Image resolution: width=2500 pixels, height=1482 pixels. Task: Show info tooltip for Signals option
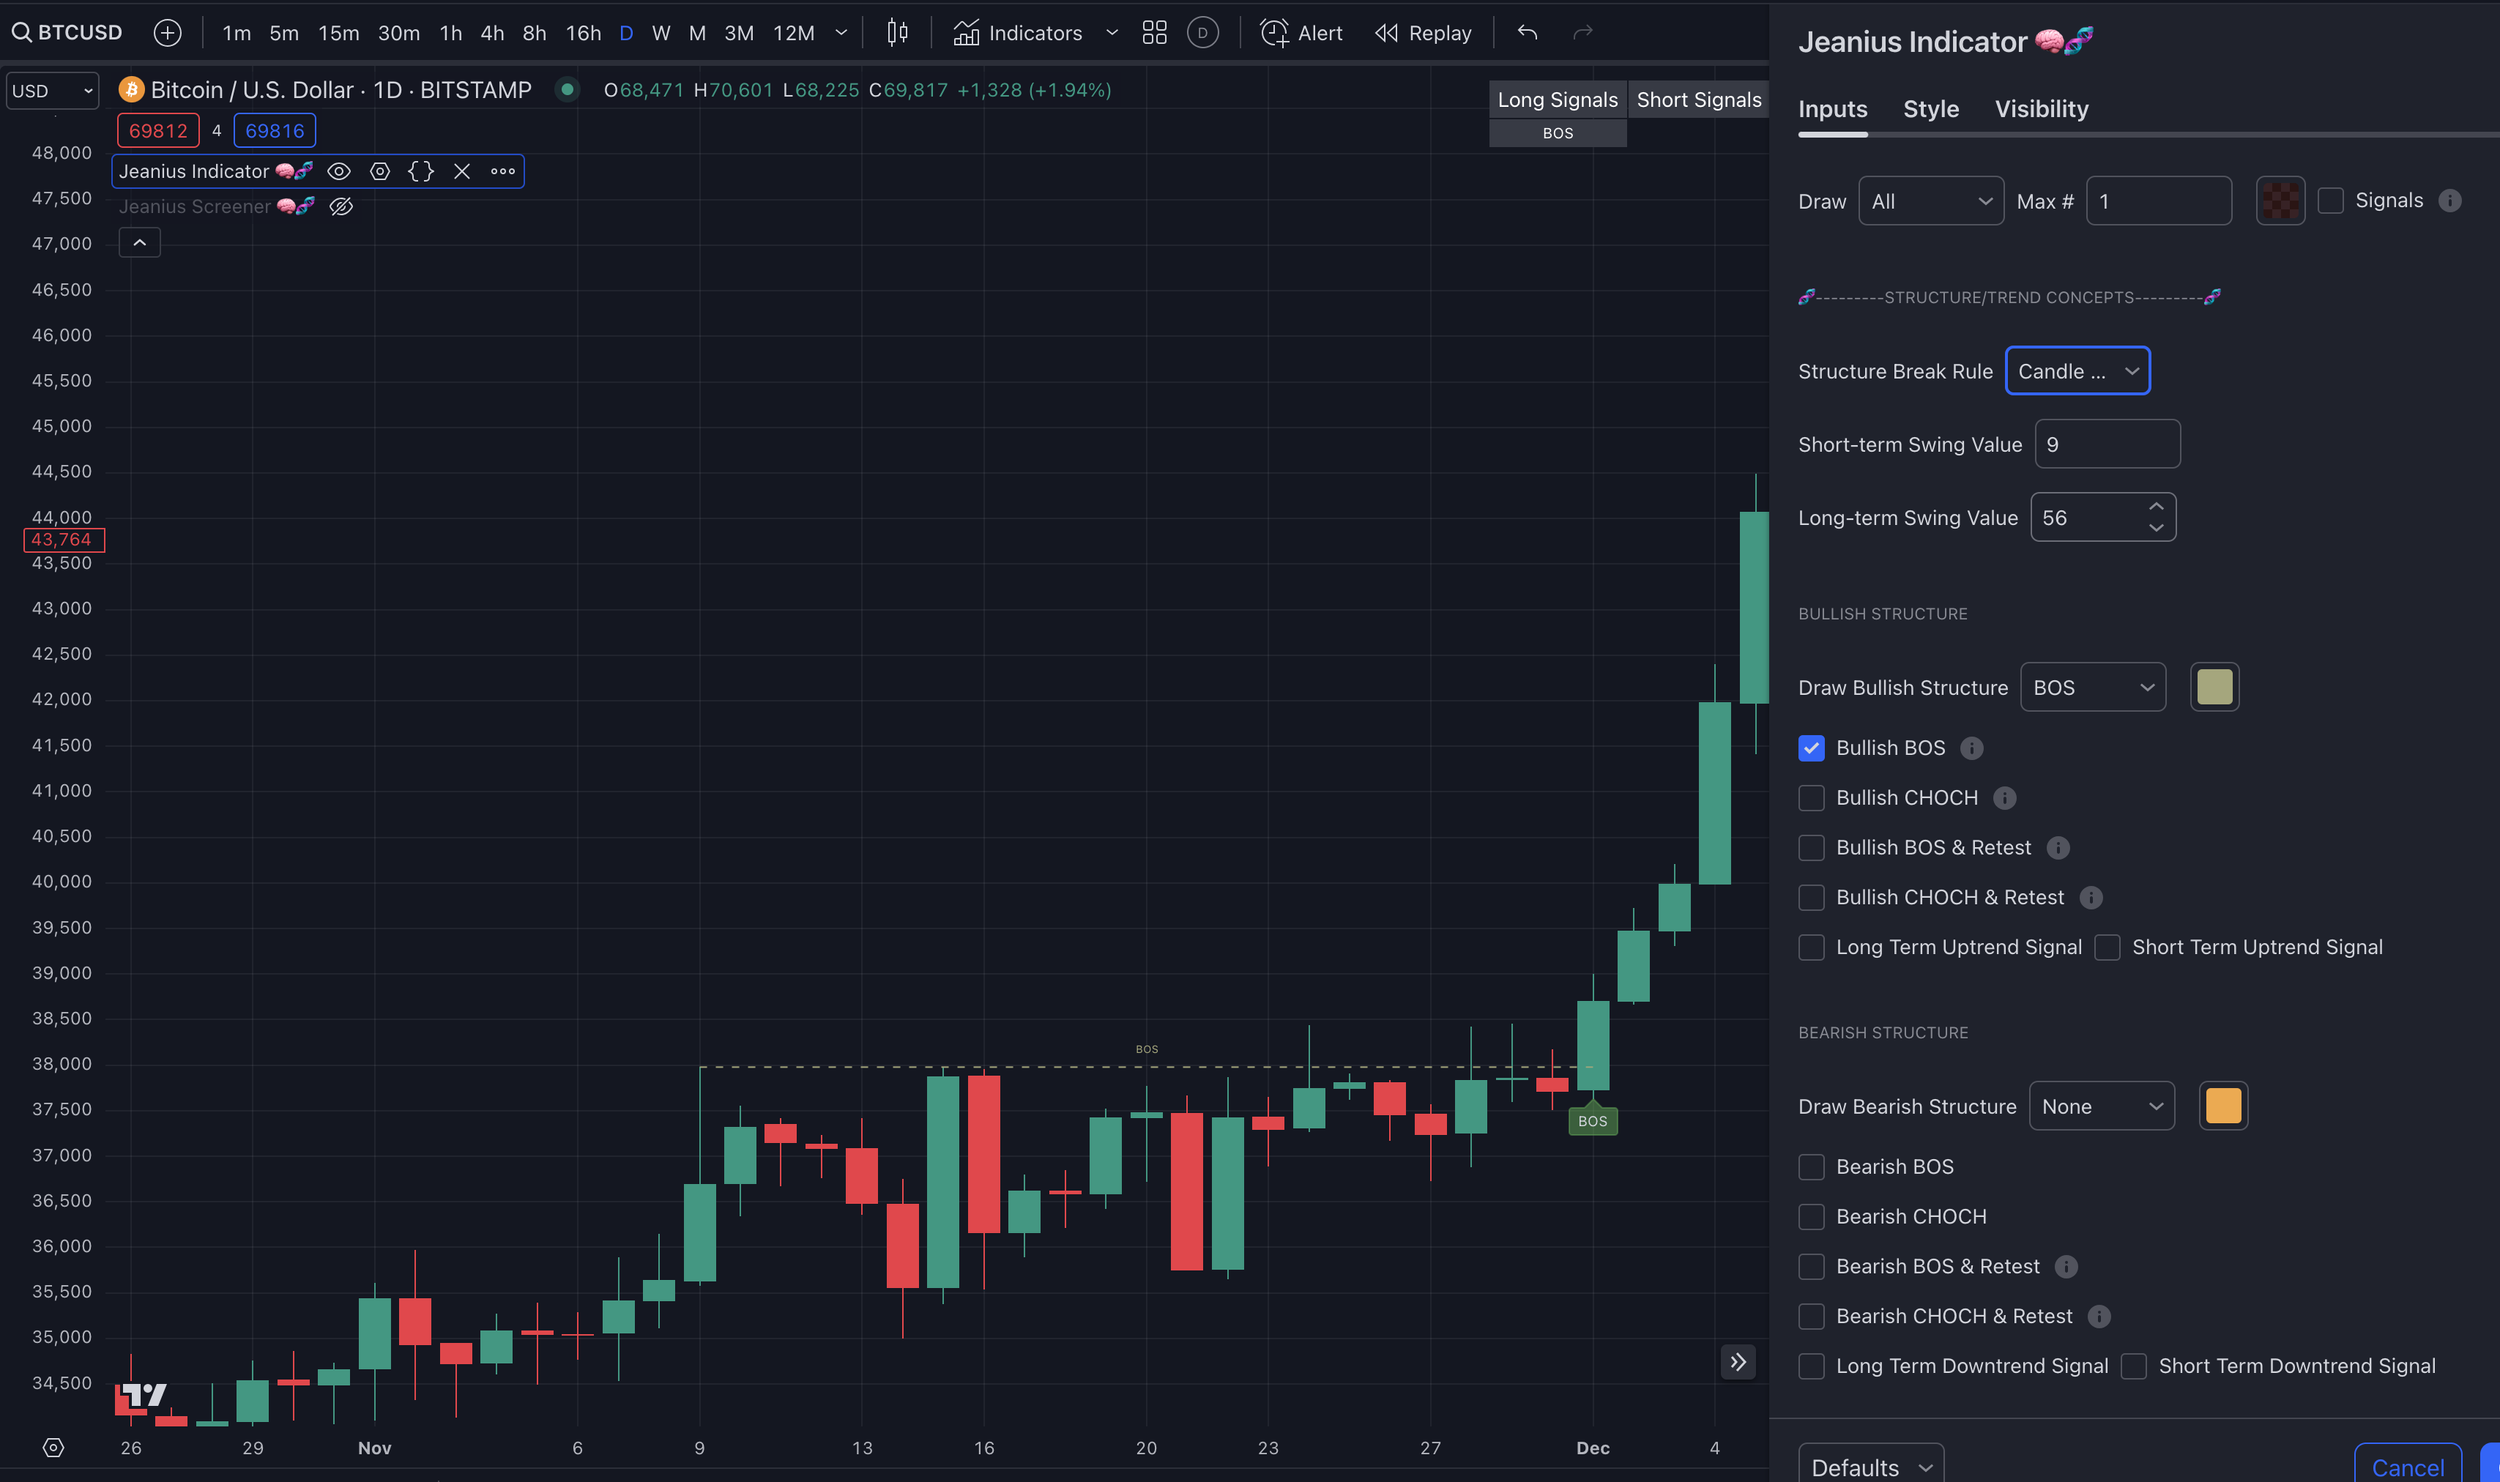2449,201
